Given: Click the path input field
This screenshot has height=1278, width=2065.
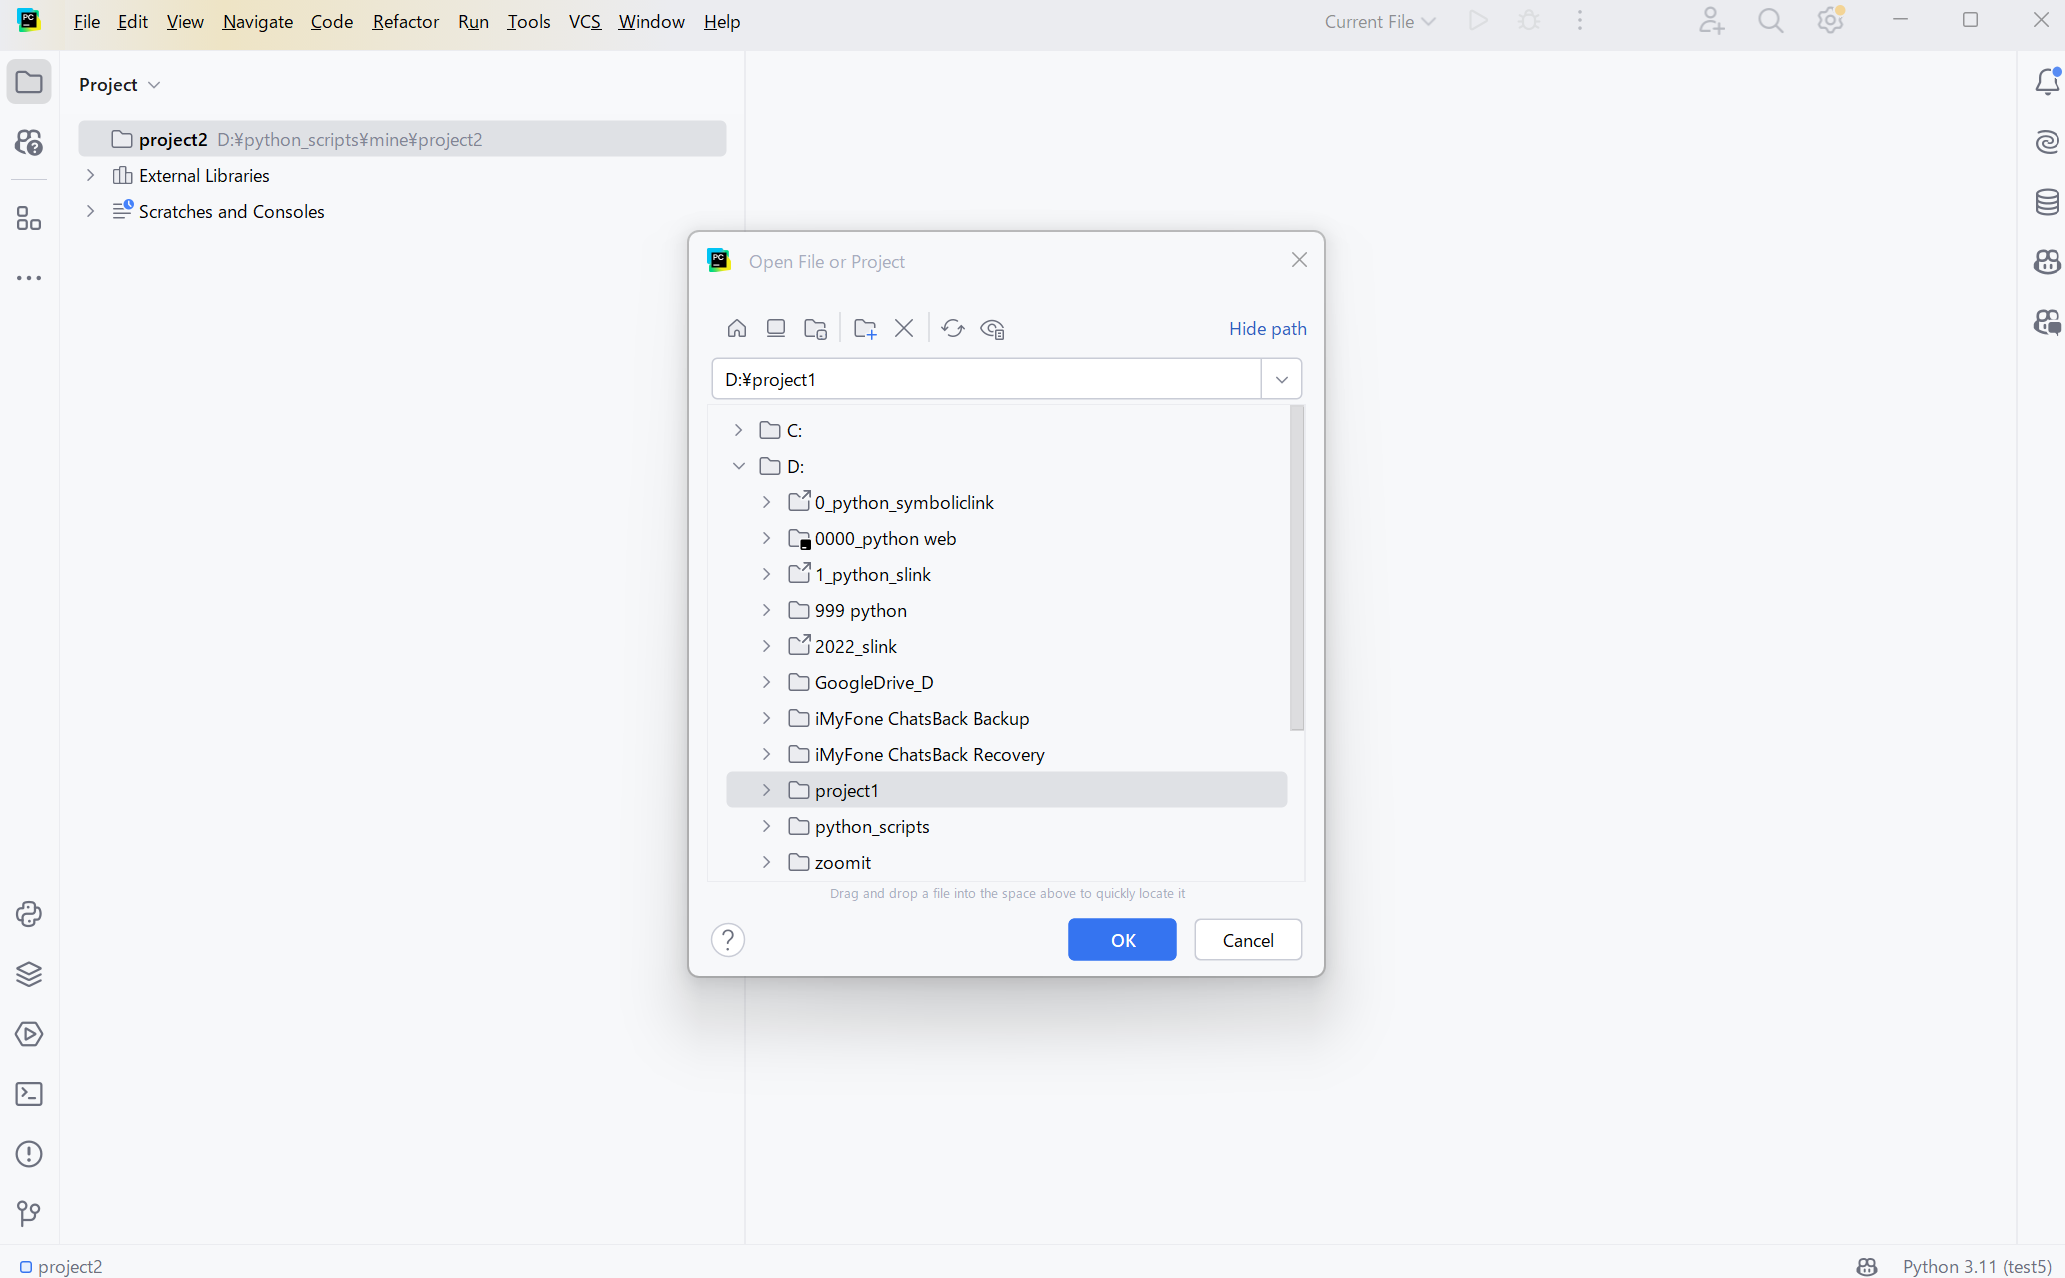Looking at the screenshot, I should (x=985, y=379).
